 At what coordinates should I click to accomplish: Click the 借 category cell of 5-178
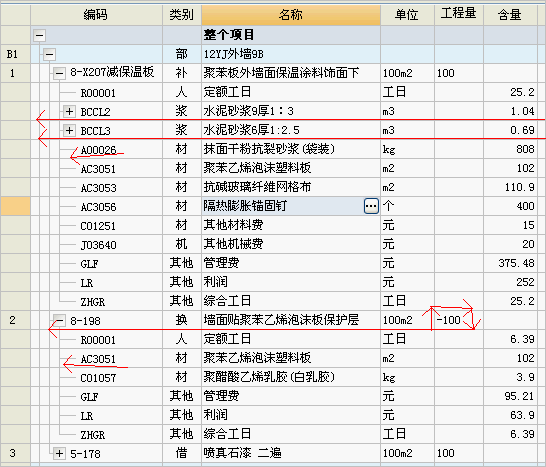(182, 453)
